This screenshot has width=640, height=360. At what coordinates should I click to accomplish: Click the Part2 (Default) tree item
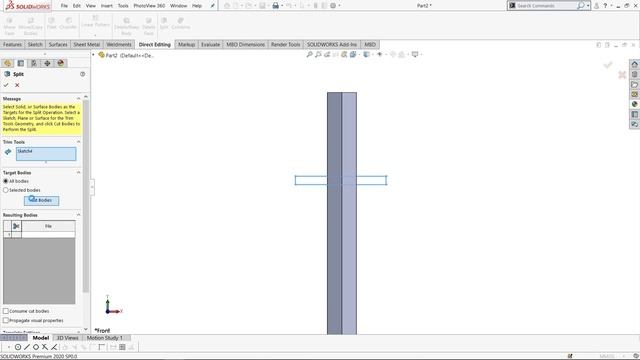[x=126, y=55]
